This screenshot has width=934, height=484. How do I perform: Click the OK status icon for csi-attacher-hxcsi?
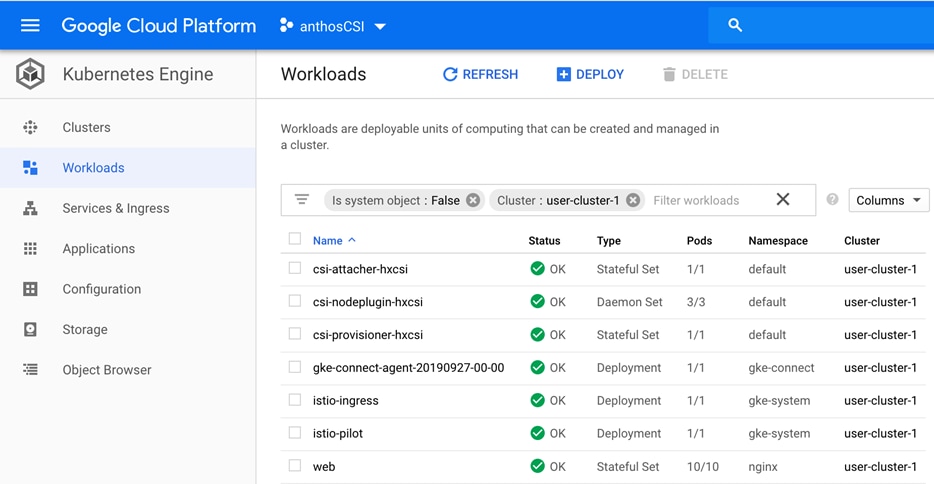(537, 268)
